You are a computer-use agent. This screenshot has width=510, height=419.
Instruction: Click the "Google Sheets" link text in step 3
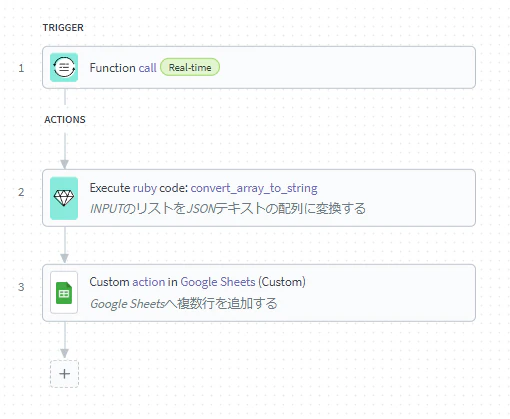(218, 282)
